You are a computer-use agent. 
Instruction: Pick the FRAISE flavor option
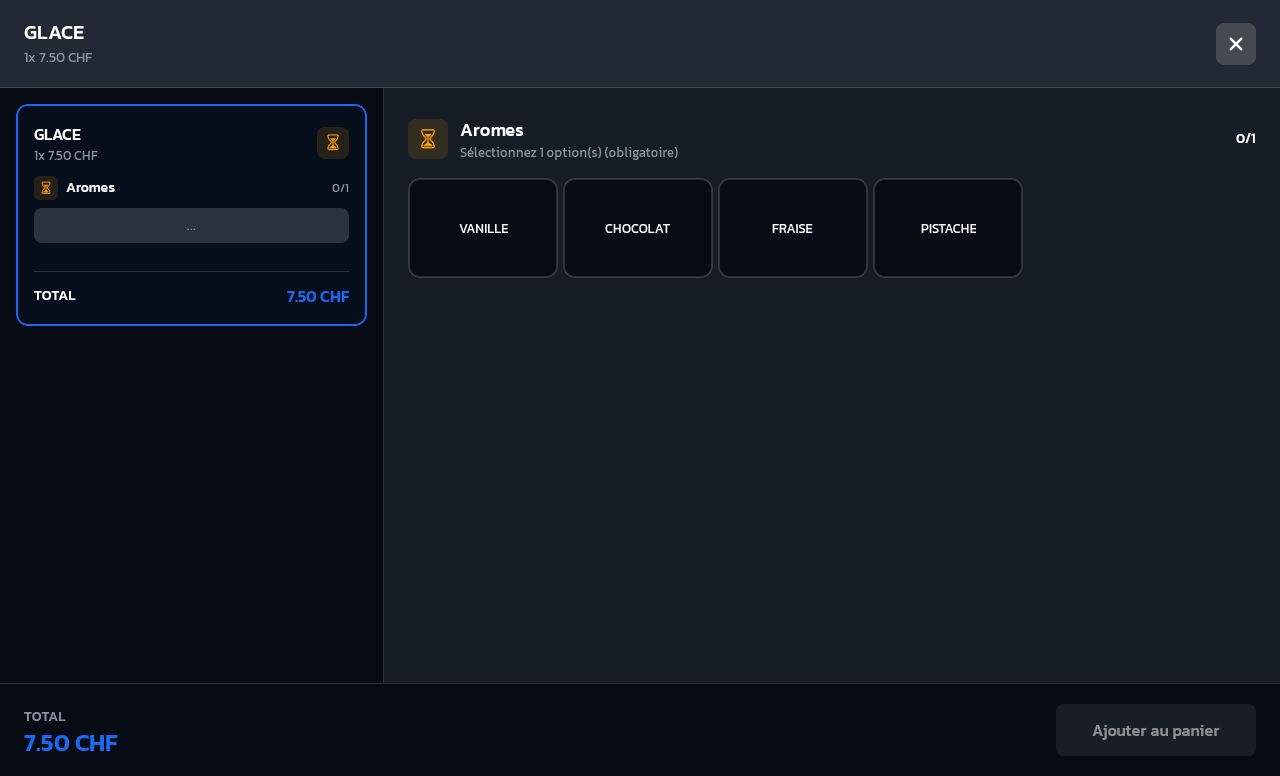pos(793,228)
